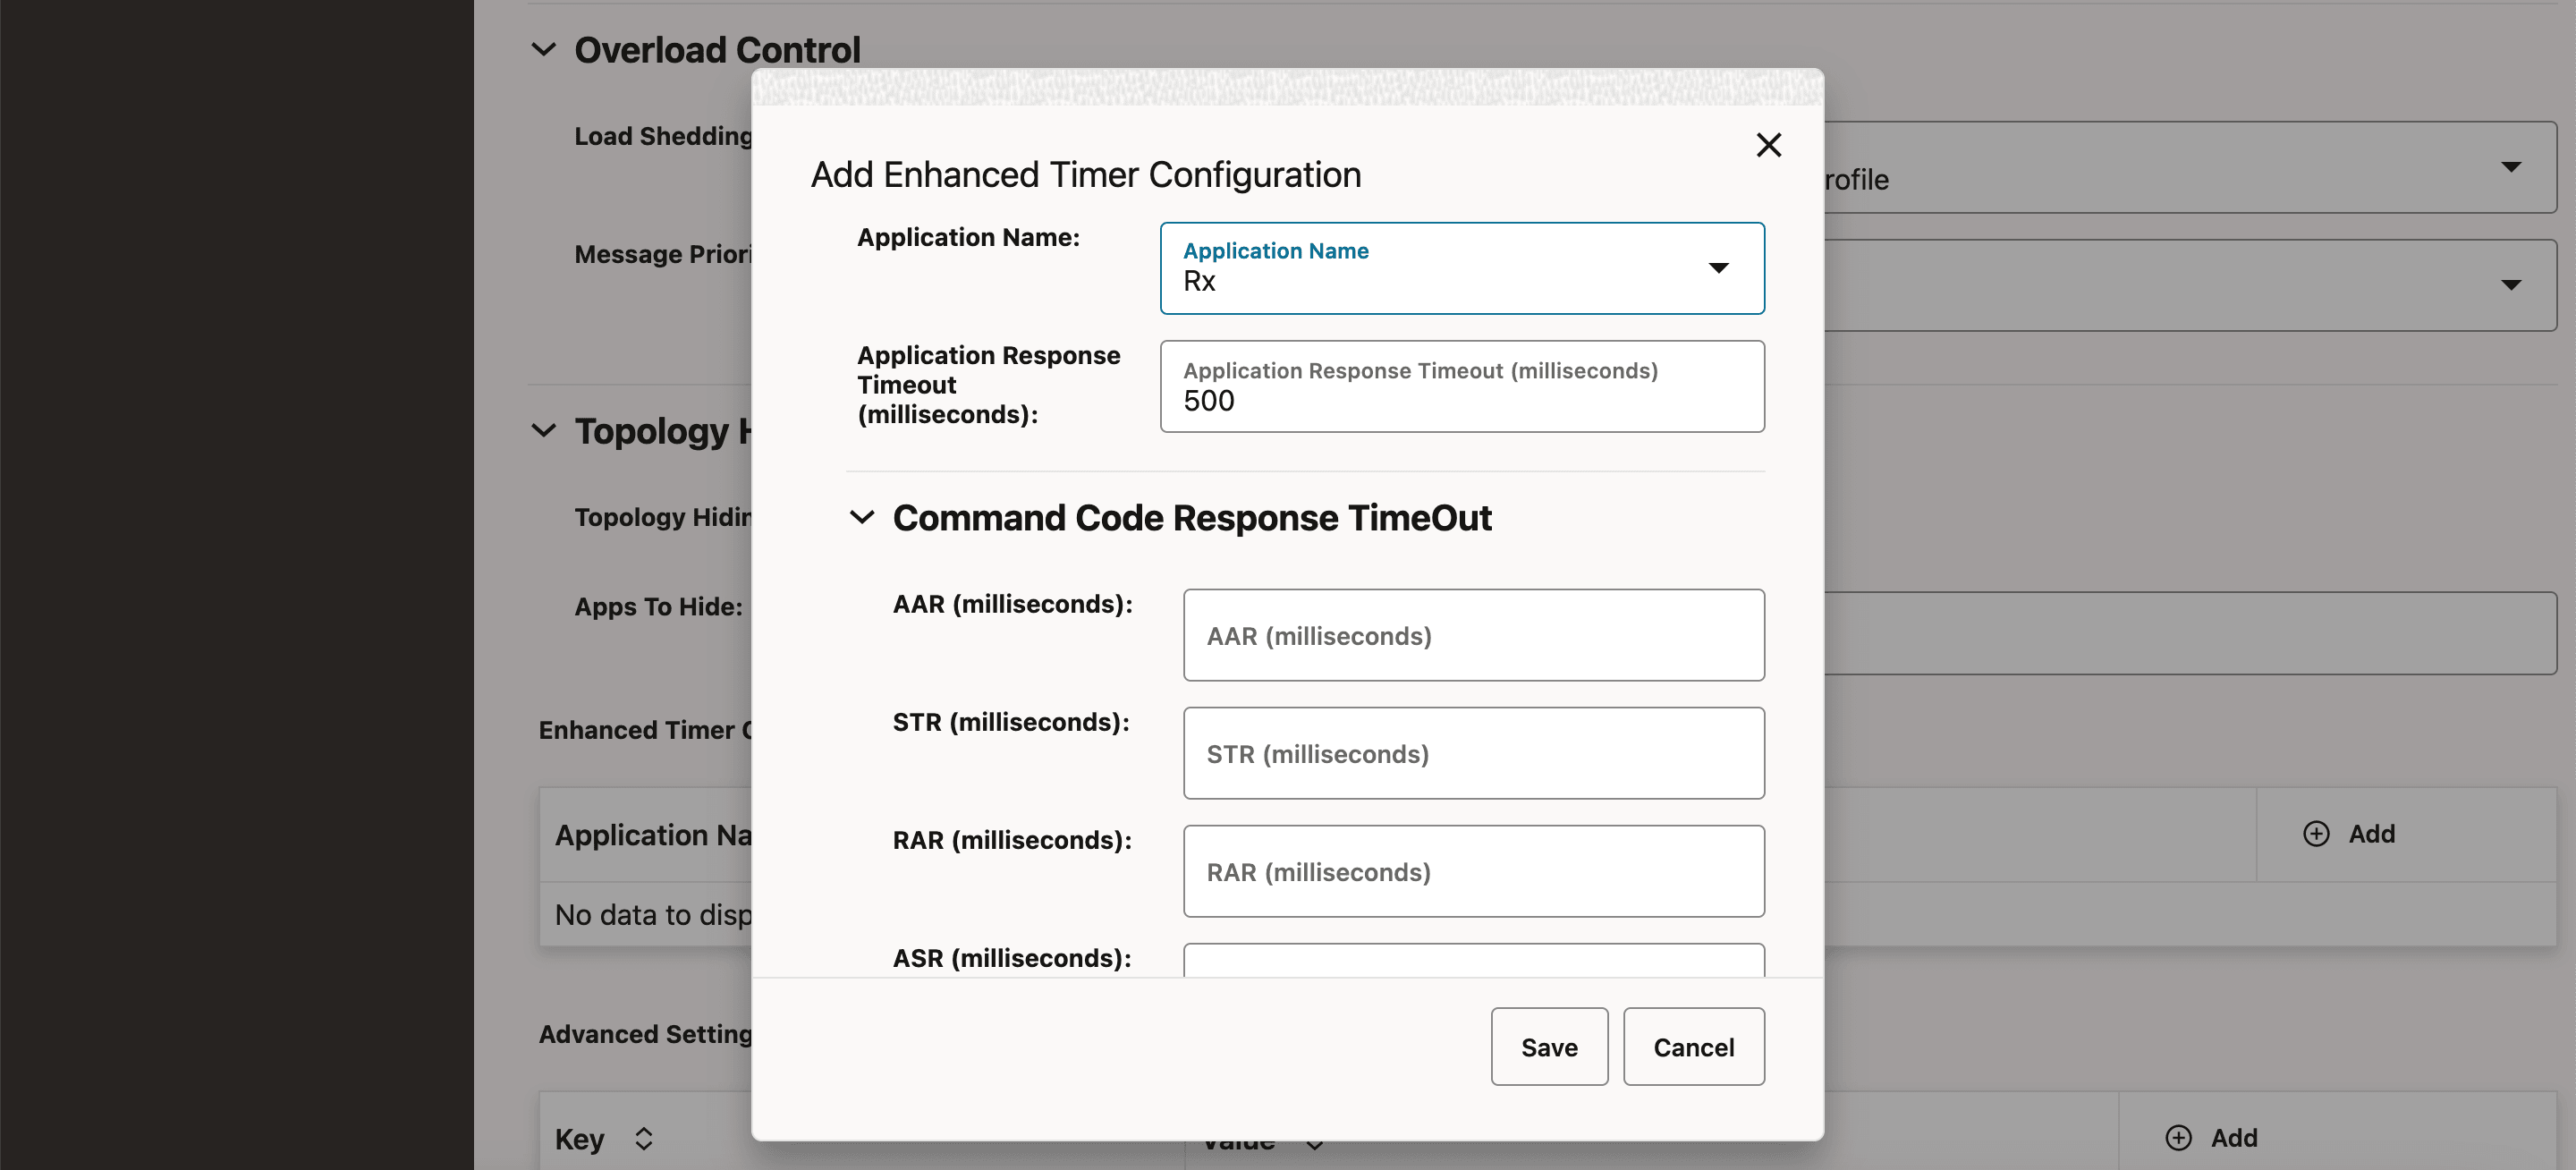
Task: Collapse the Command Code Response TimeOut section
Action: [861, 518]
